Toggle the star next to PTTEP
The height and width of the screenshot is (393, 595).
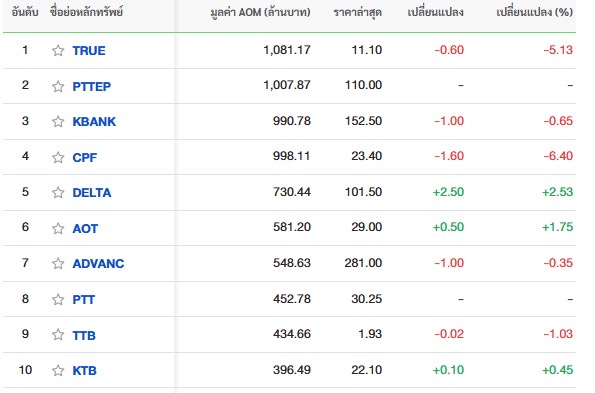pyautogui.click(x=58, y=86)
